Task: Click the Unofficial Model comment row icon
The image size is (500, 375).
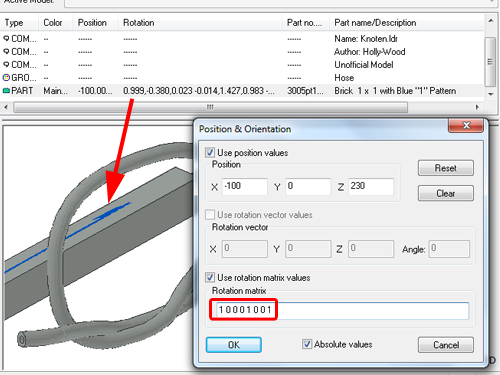Action: 6,65
